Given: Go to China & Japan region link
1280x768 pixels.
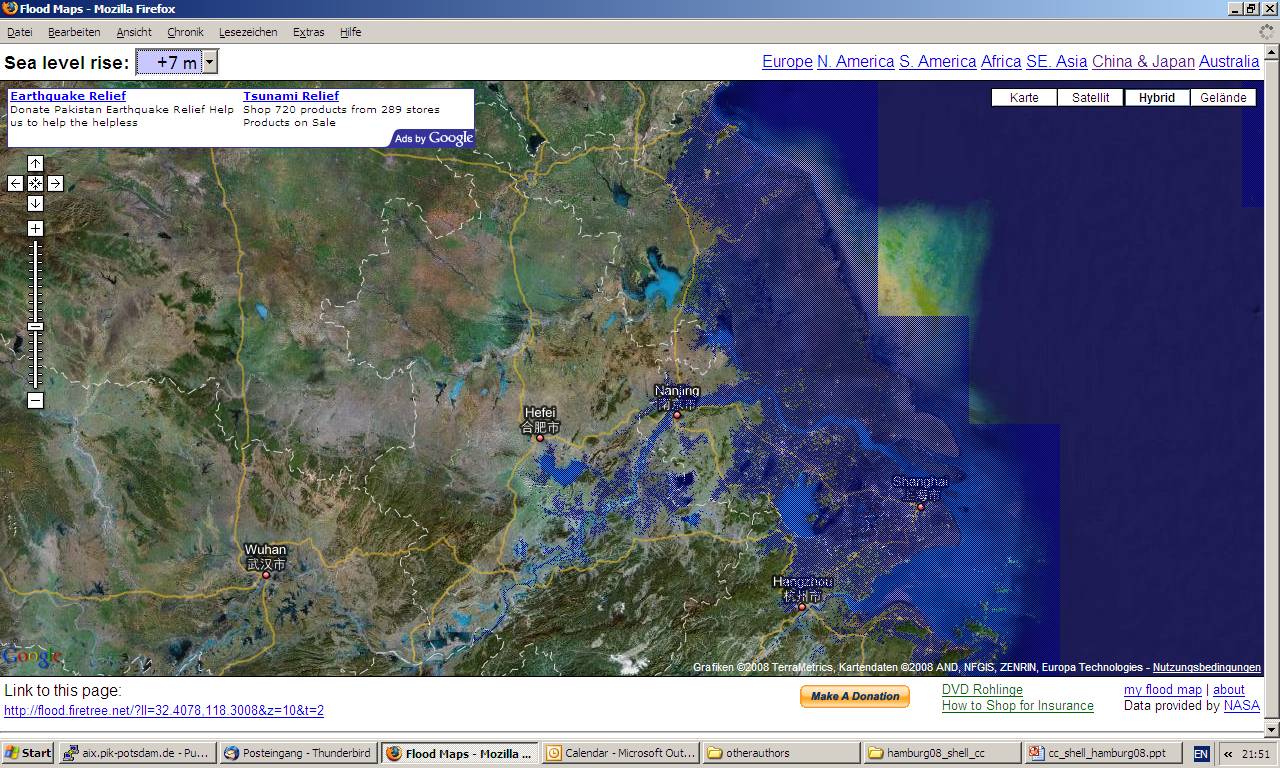Looking at the screenshot, I should point(1143,62).
